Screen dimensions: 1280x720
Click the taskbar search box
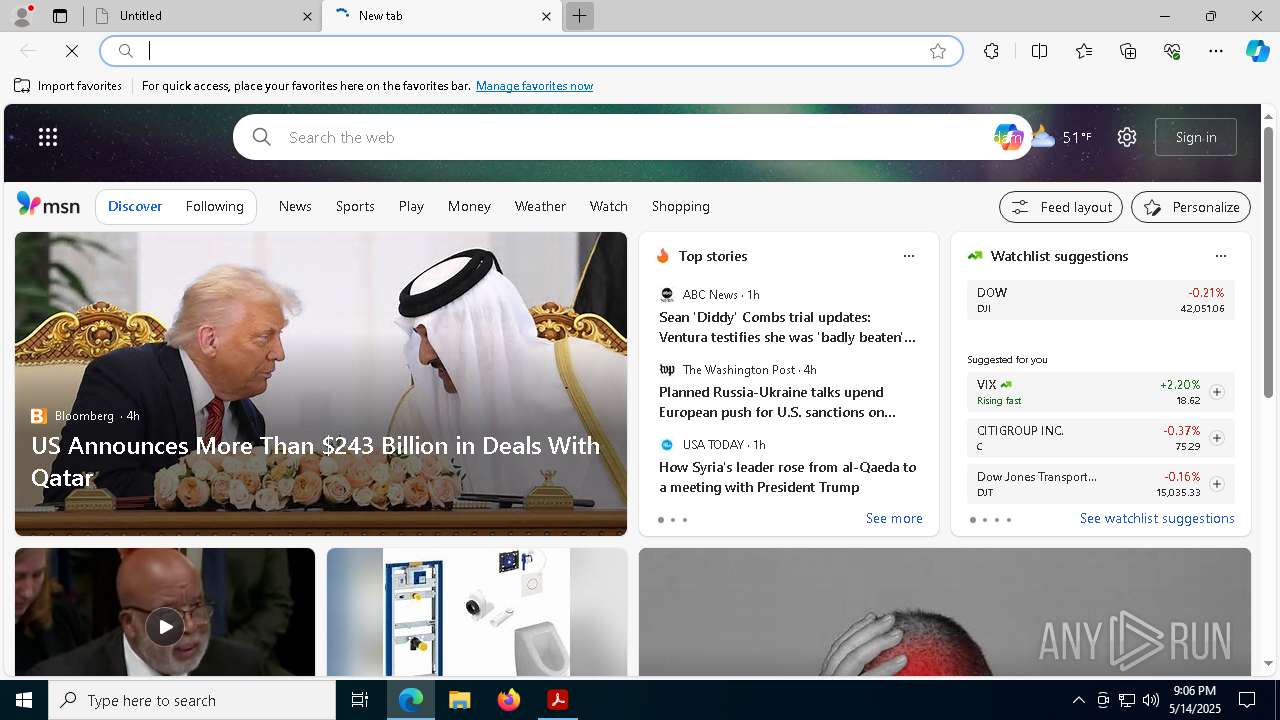(192, 700)
